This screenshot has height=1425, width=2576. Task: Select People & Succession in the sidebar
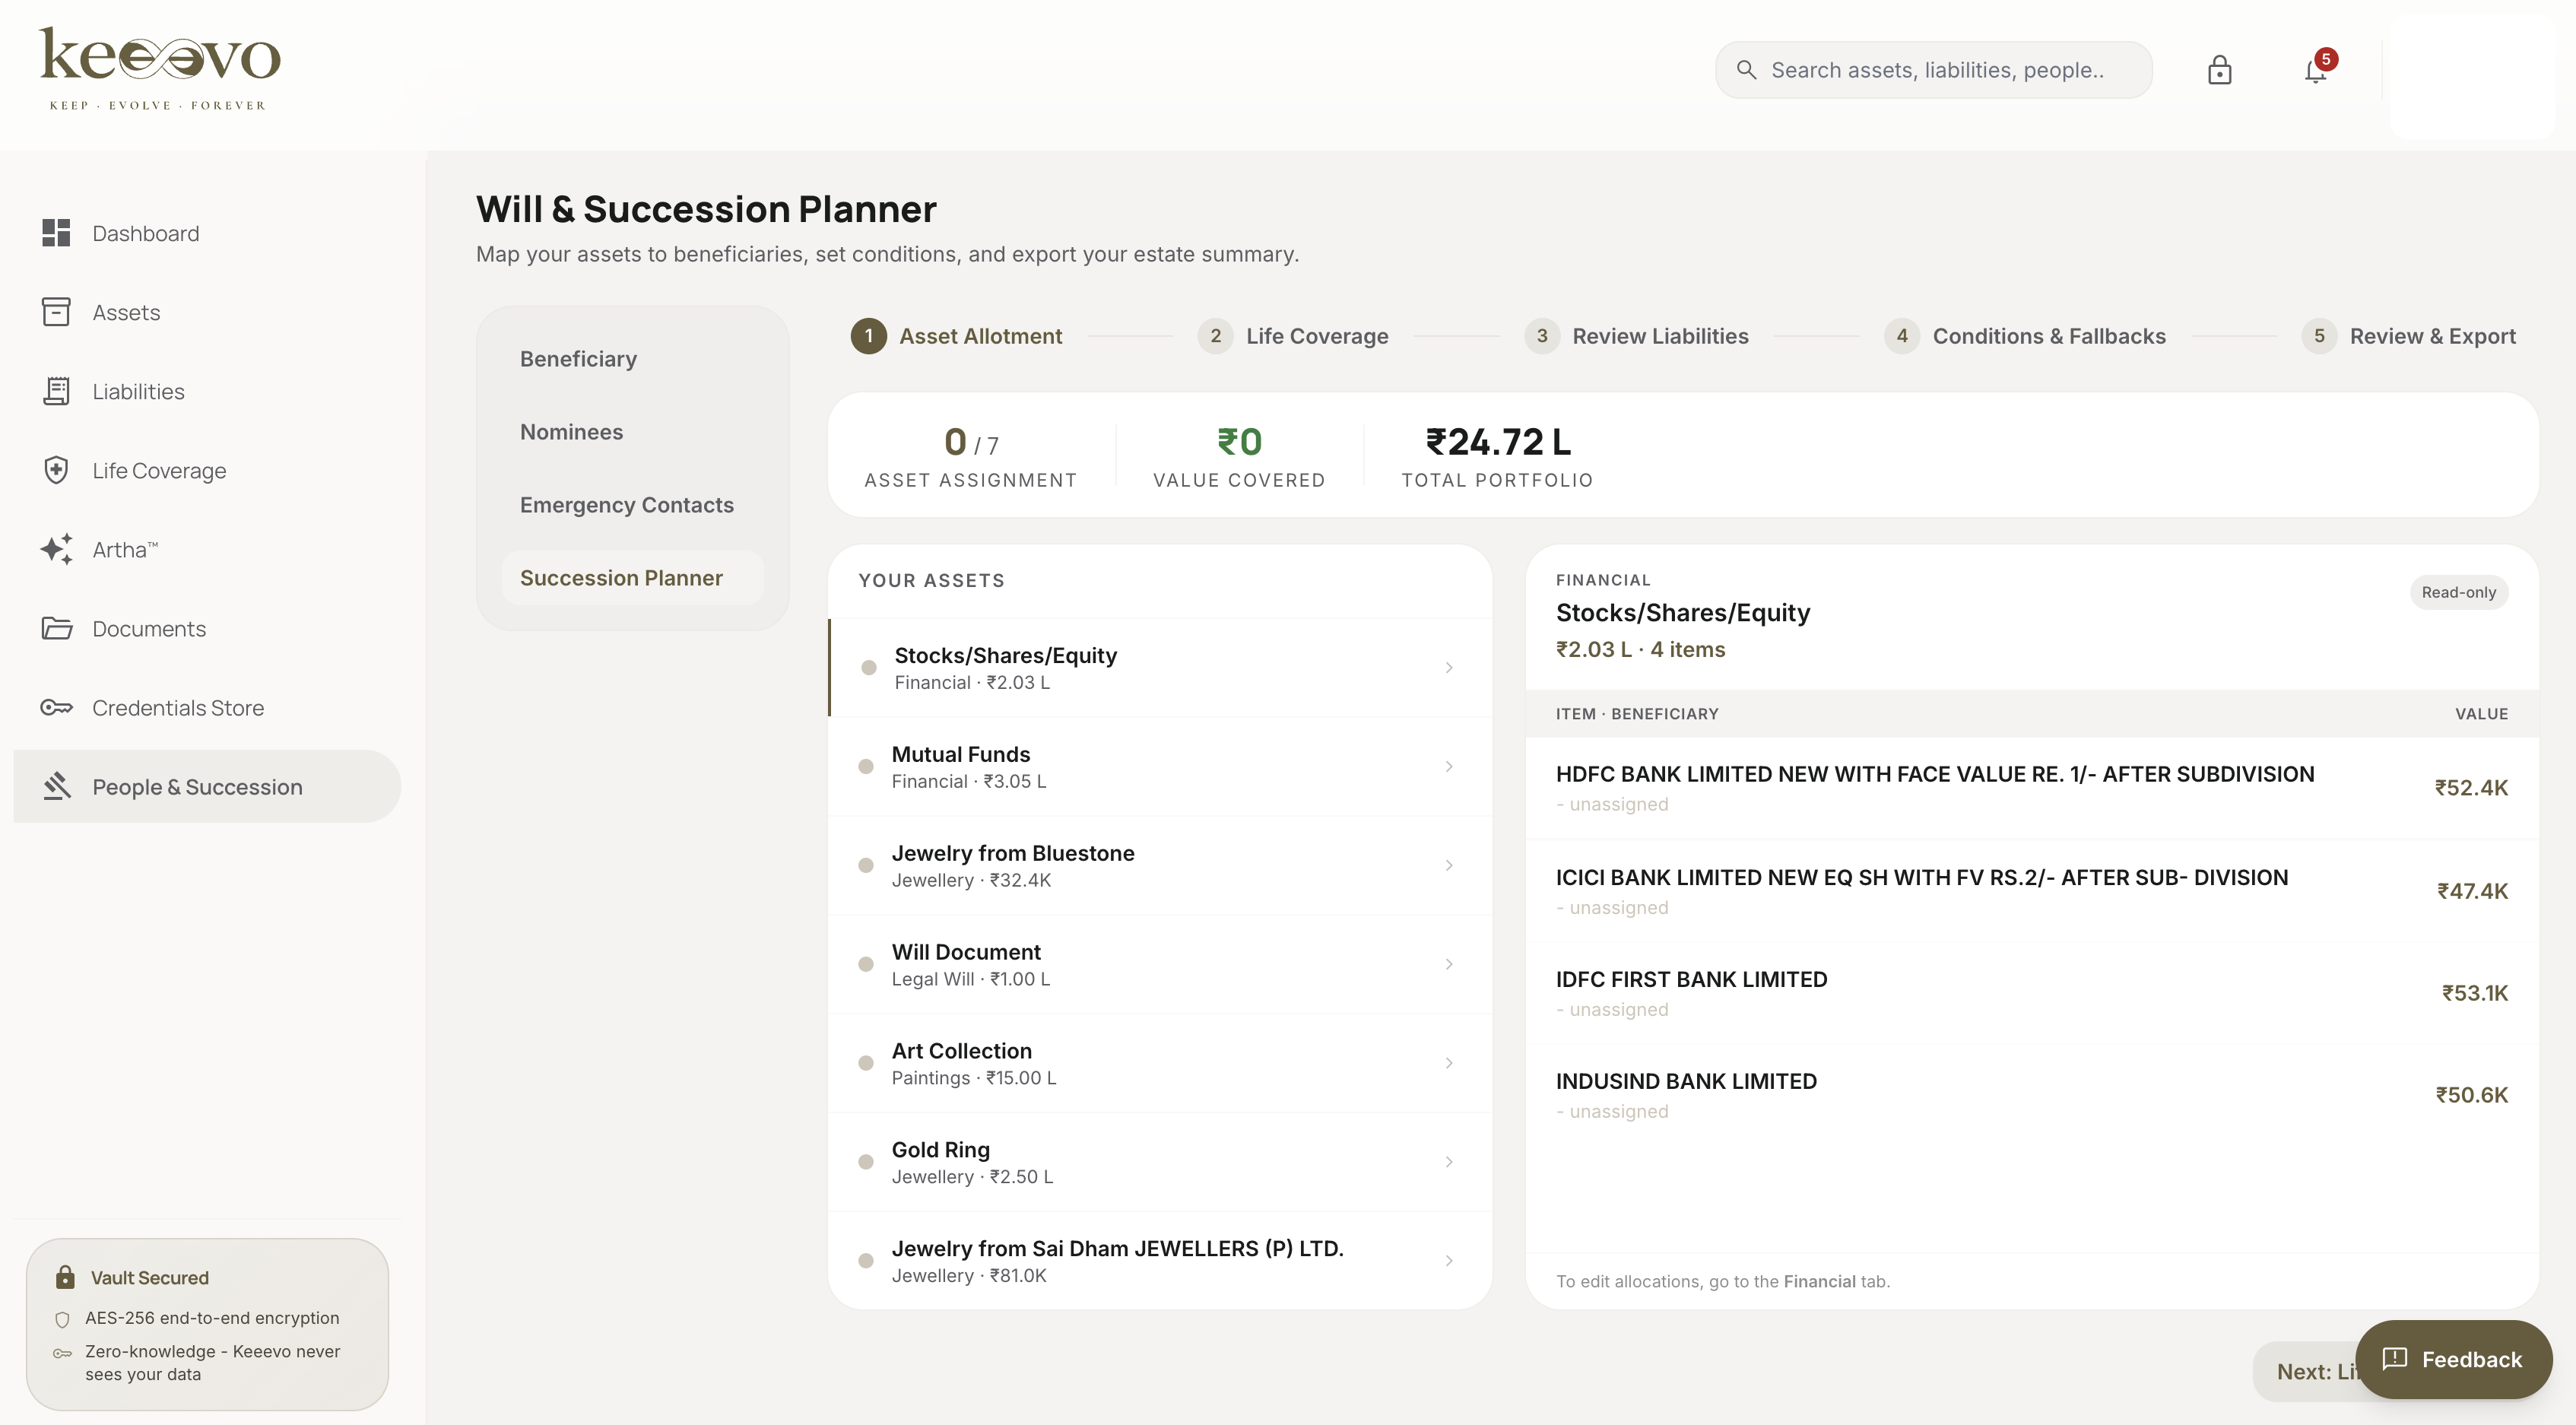[x=207, y=786]
